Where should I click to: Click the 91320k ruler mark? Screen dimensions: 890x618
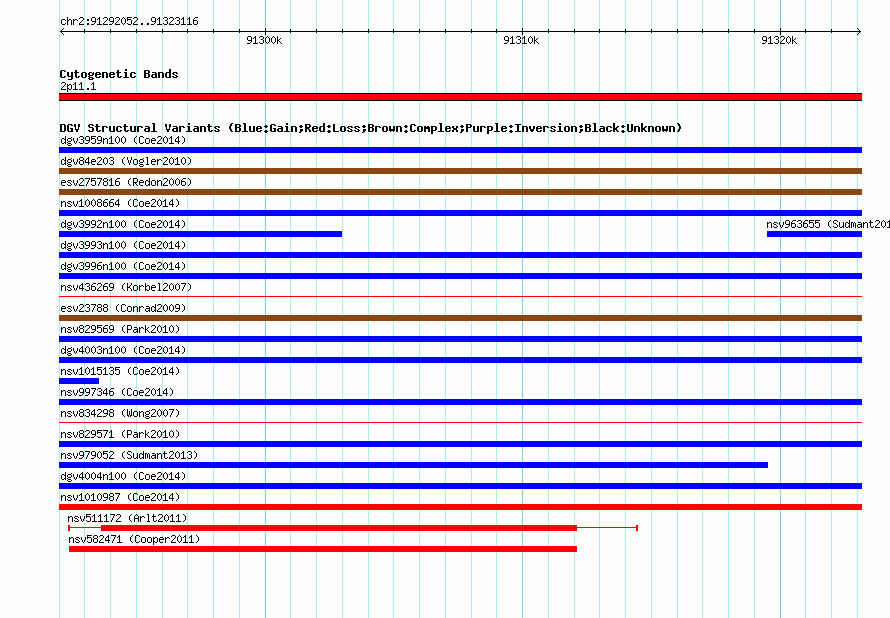pyautogui.click(x=779, y=40)
